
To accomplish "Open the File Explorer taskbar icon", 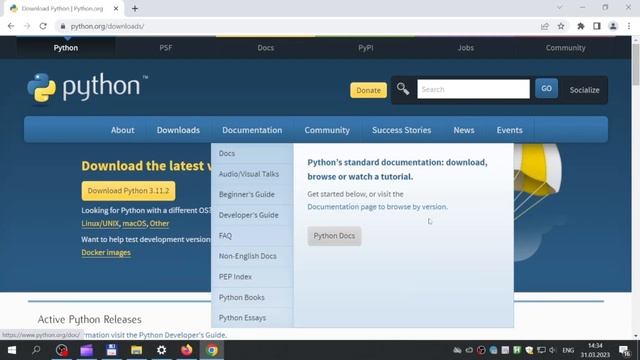I will tap(136, 350).
